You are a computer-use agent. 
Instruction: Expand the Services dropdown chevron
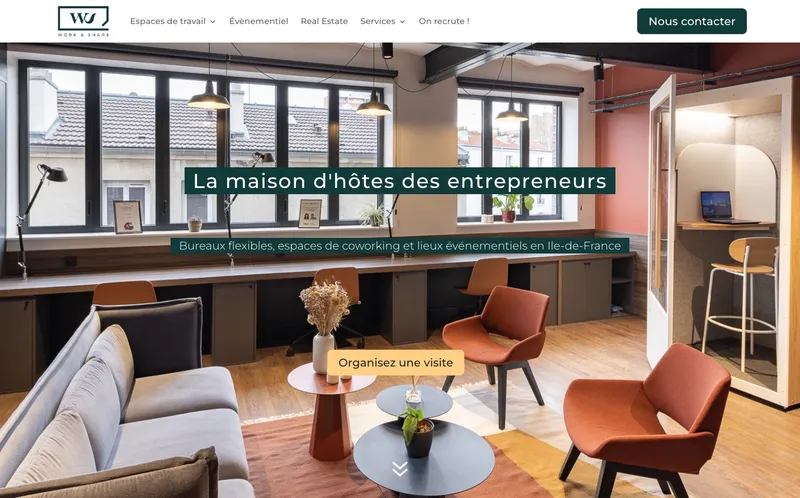pyautogui.click(x=402, y=21)
